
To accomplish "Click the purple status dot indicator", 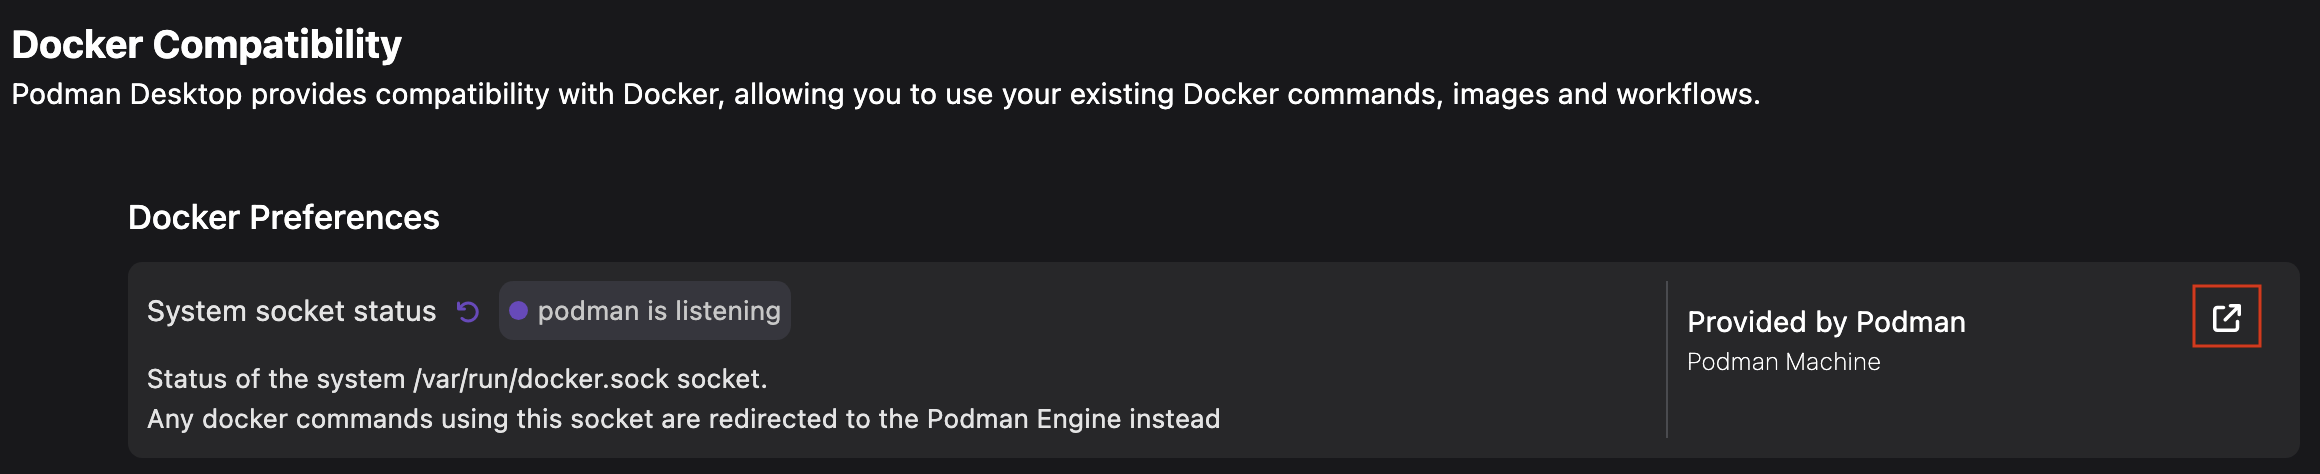I will pyautogui.click(x=518, y=311).
